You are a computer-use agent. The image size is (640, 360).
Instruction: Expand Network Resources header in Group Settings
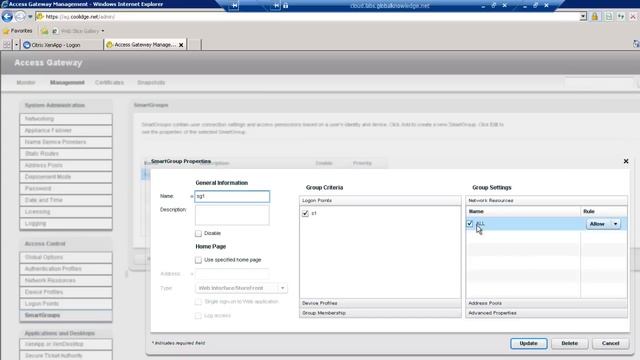coord(547,200)
